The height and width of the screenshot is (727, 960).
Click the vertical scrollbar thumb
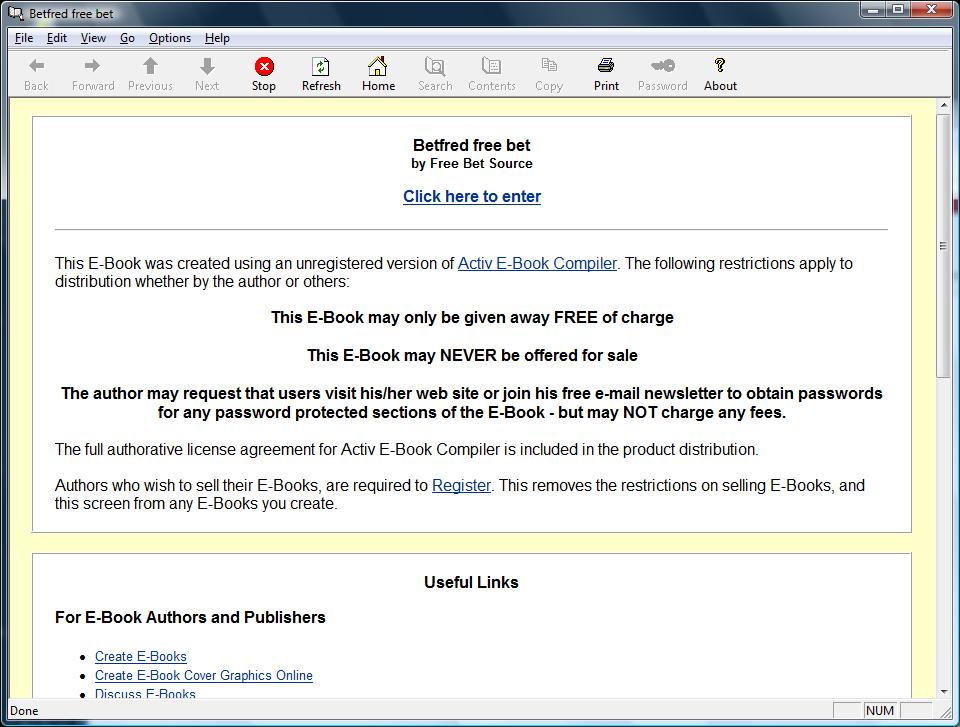coord(943,246)
